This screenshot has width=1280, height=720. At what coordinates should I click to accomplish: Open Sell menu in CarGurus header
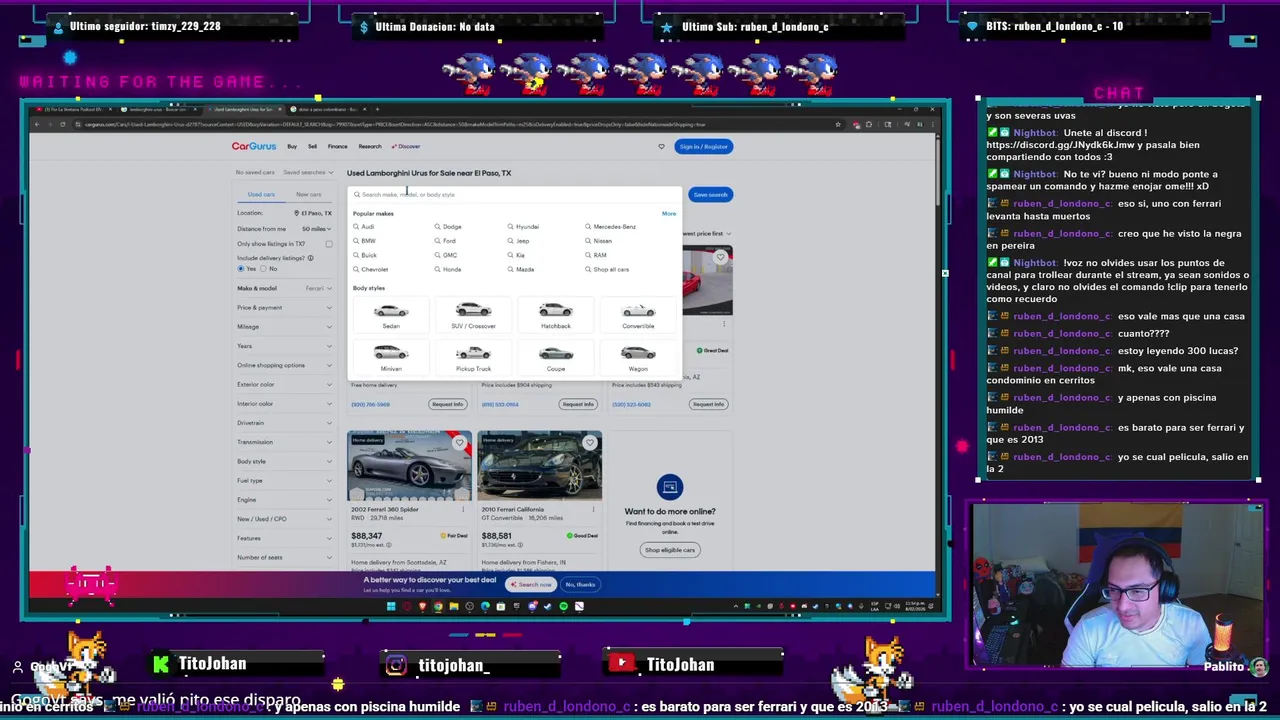pos(312,147)
